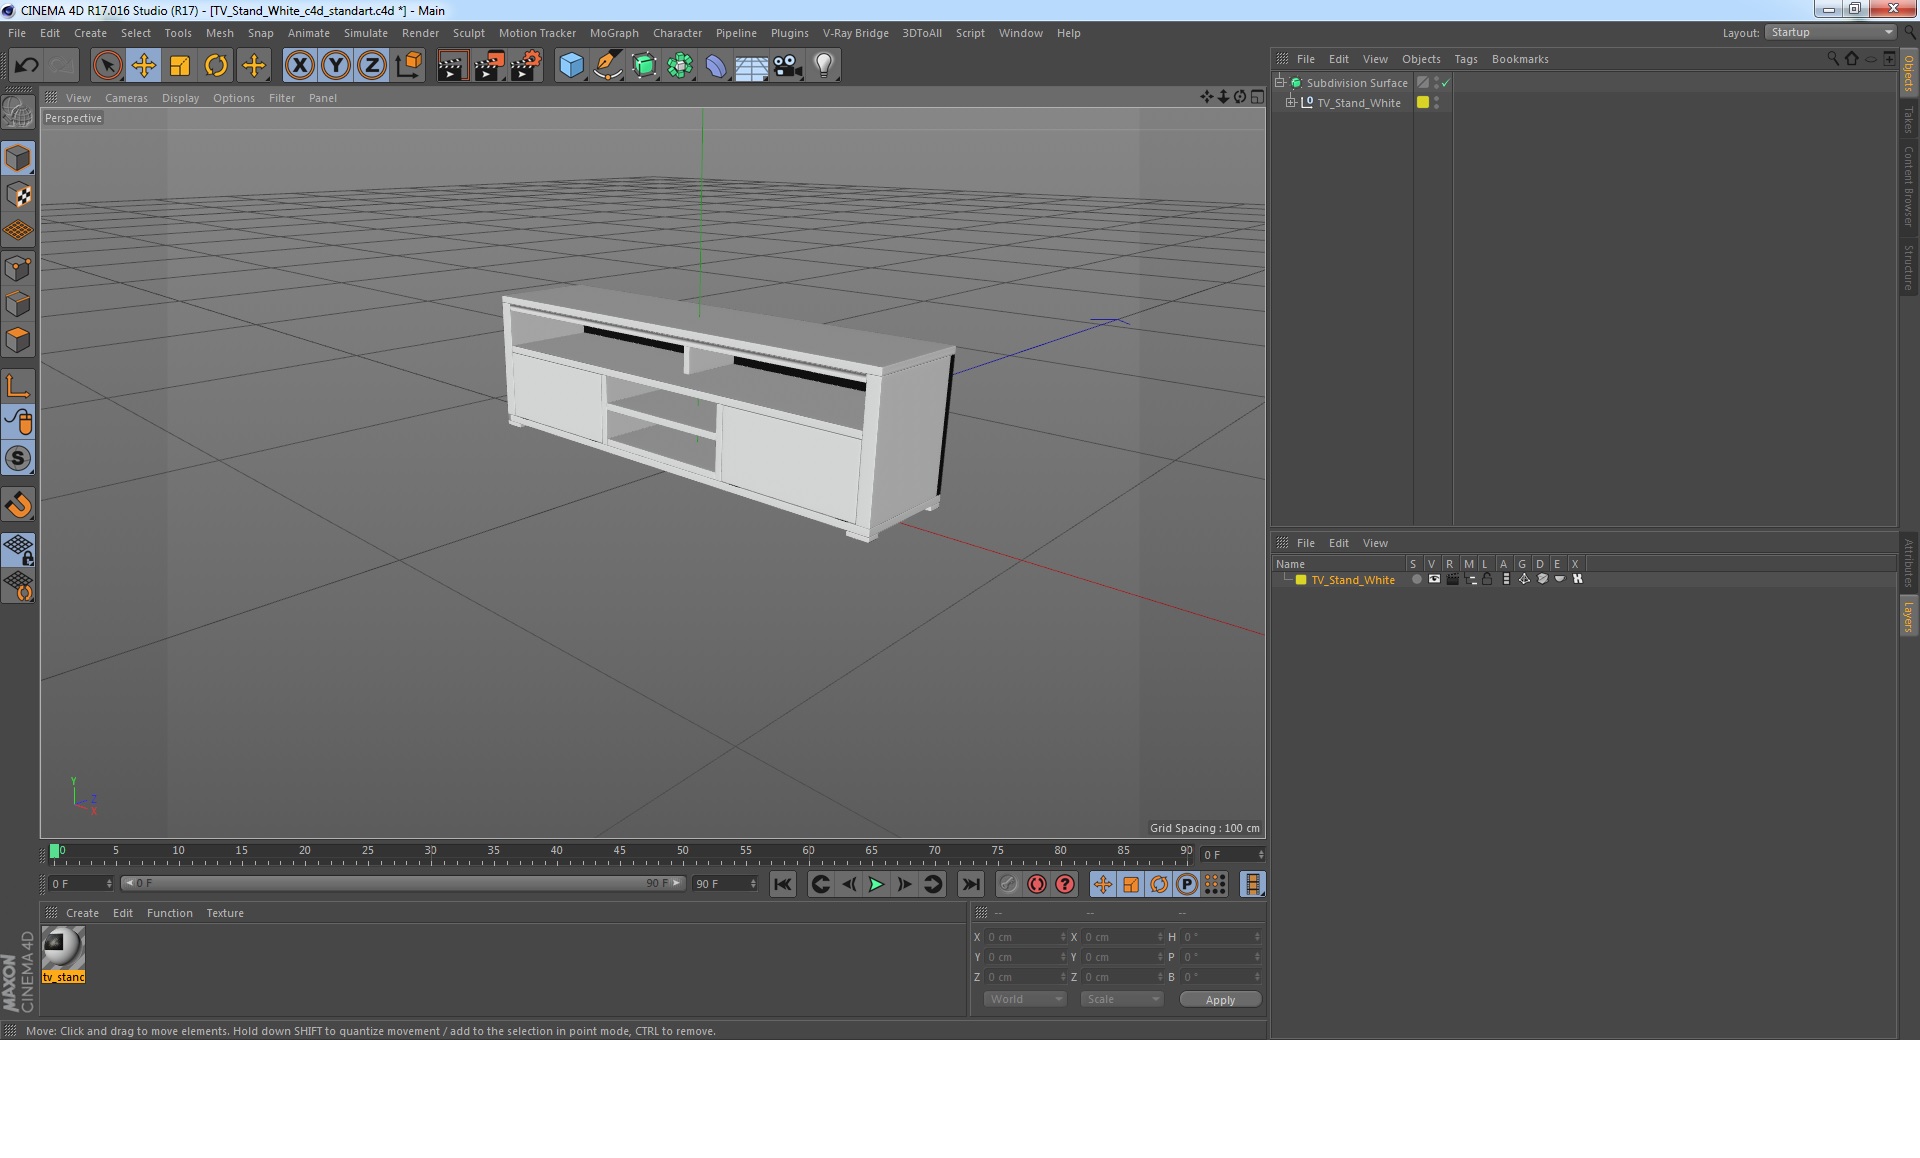Go to end of animation

point(970,884)
